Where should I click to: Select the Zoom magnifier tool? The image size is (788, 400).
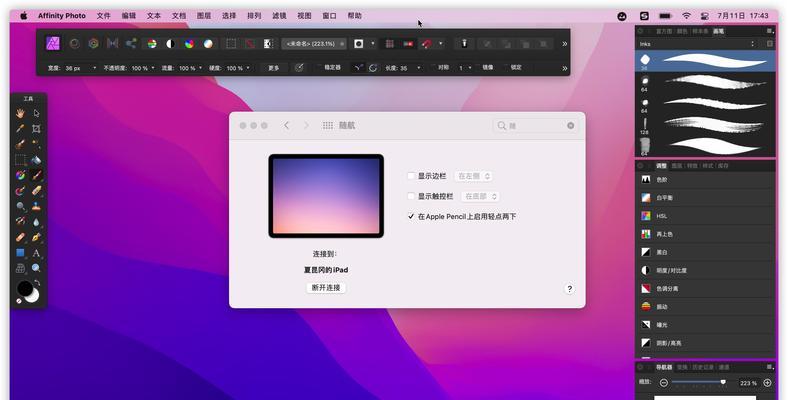tap(36, 268)
